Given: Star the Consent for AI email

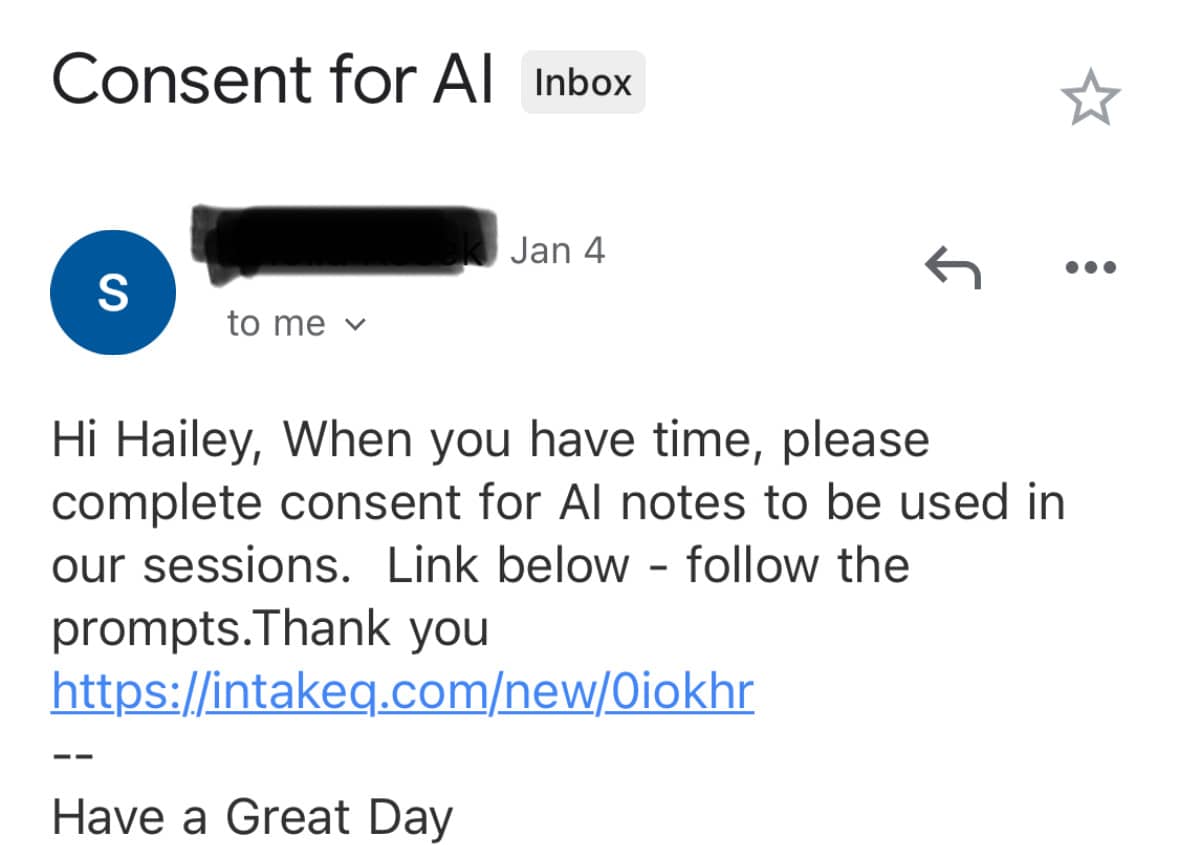Looking at the screenshot, I should click(1090, 98).
